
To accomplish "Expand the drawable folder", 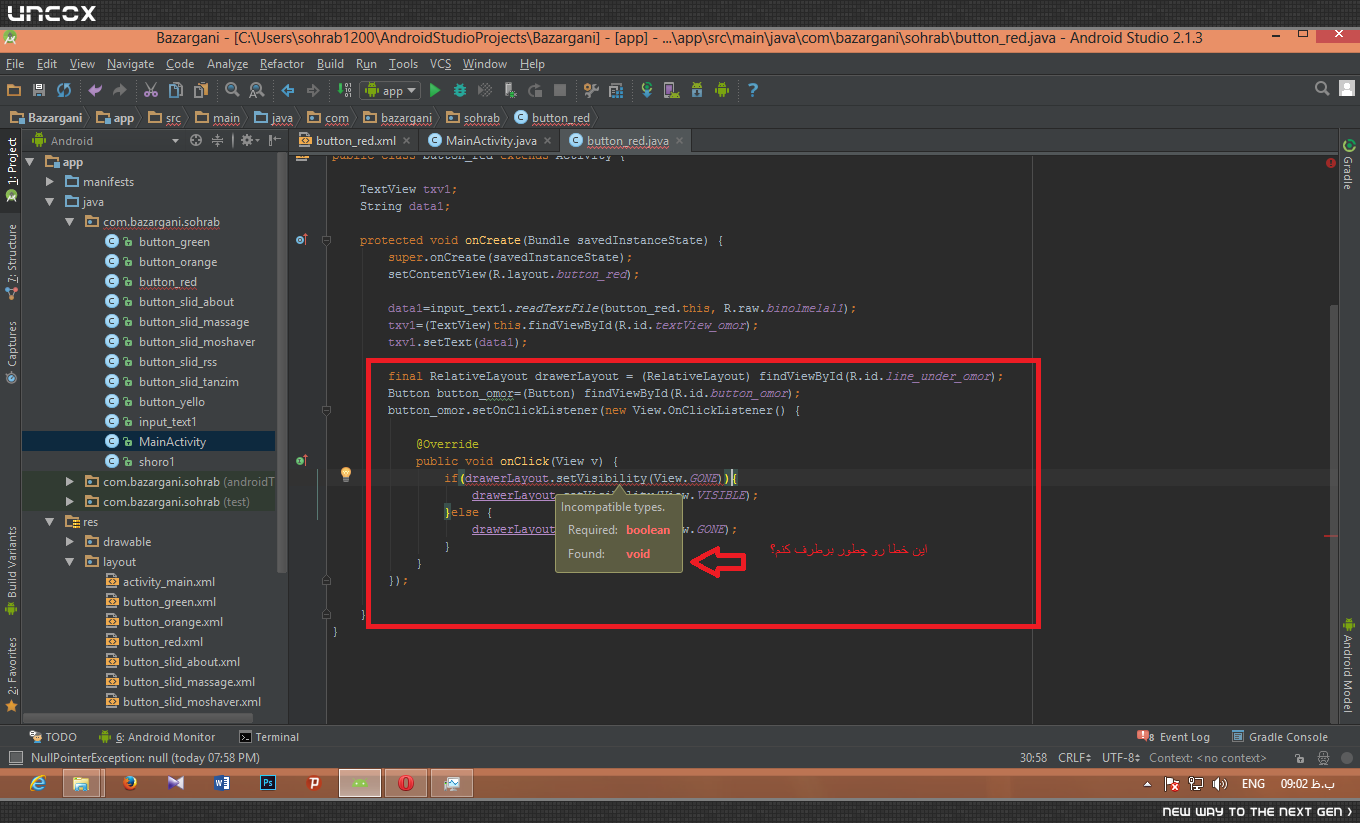I will pyautogui.click(x=70, y=542).
